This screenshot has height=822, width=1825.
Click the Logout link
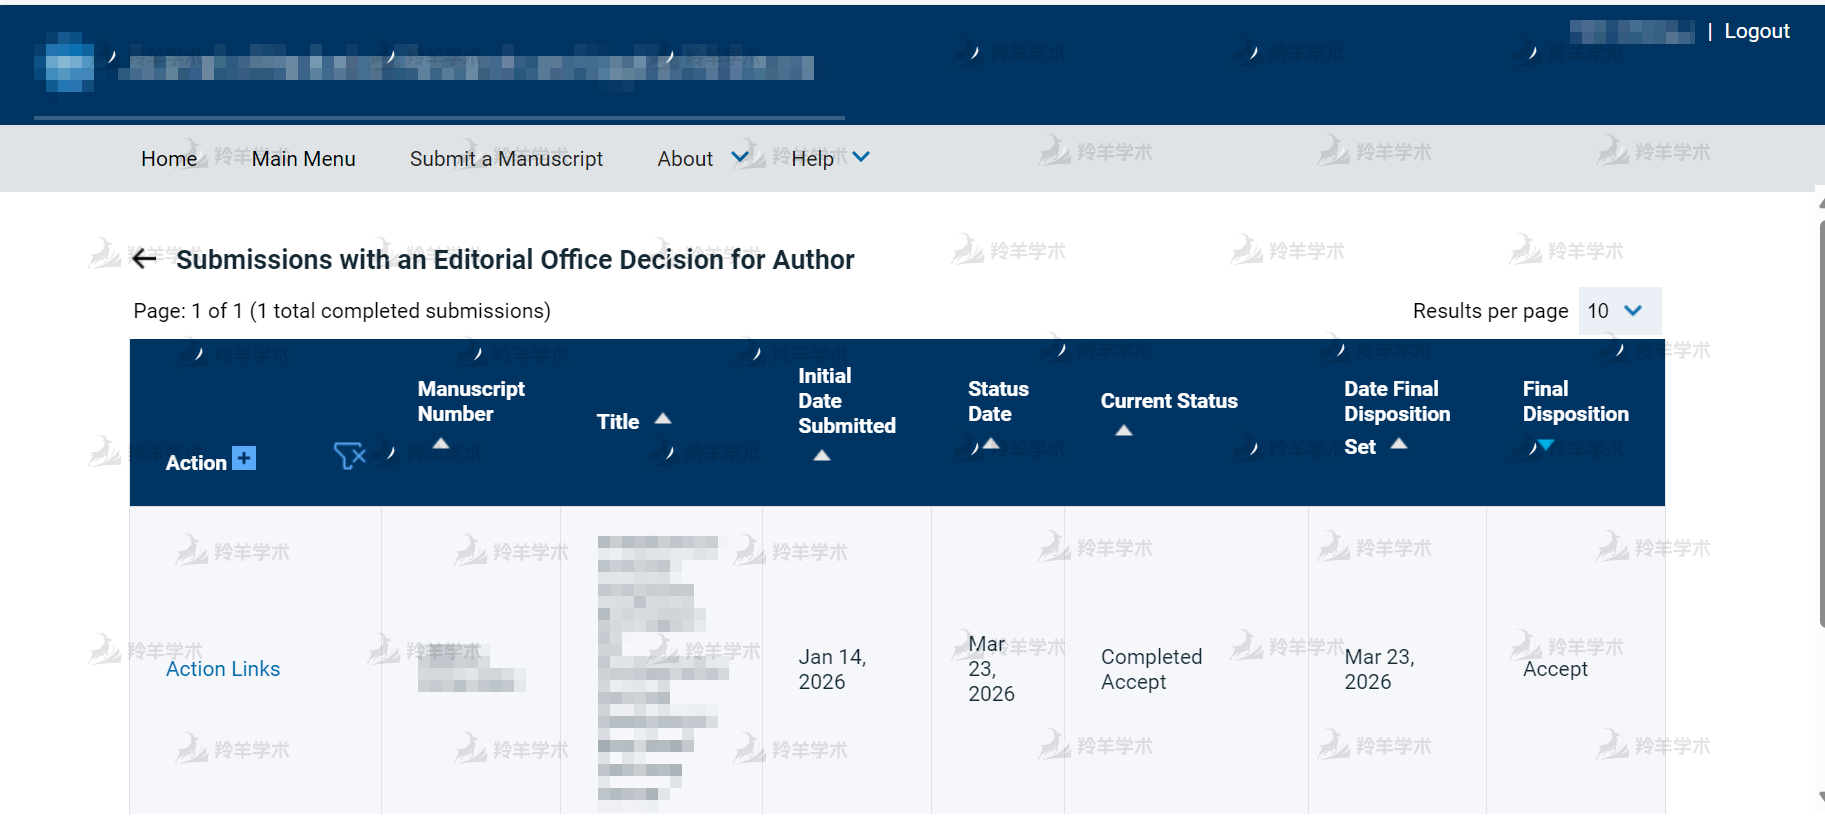coord(1756,31)
